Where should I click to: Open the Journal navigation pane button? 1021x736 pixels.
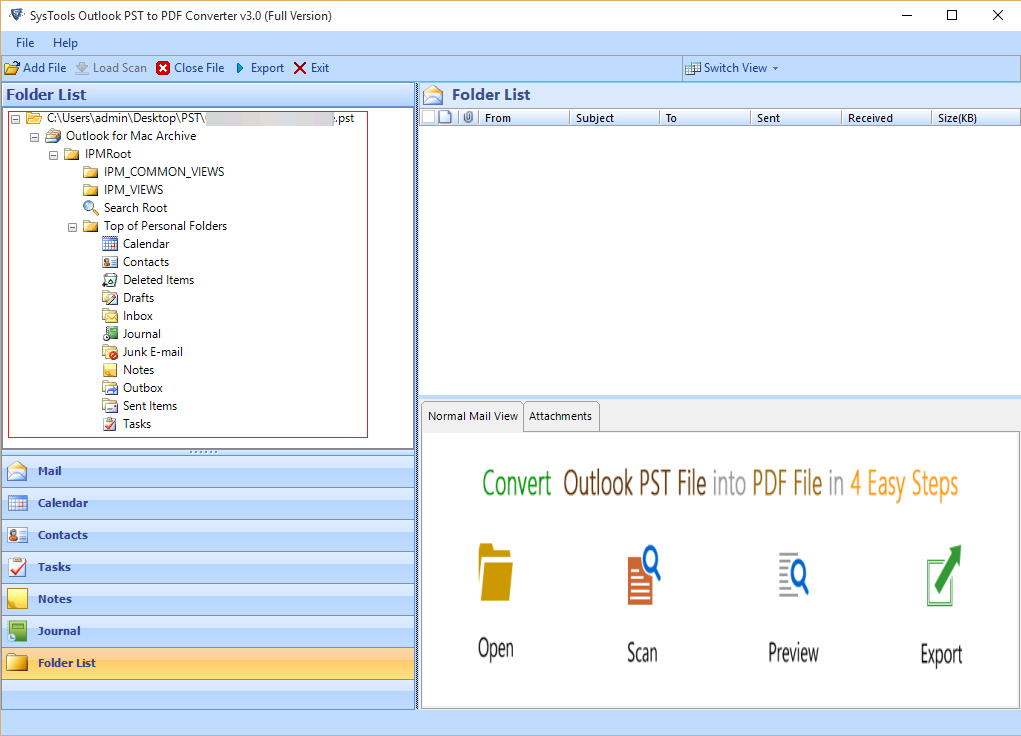59,631
